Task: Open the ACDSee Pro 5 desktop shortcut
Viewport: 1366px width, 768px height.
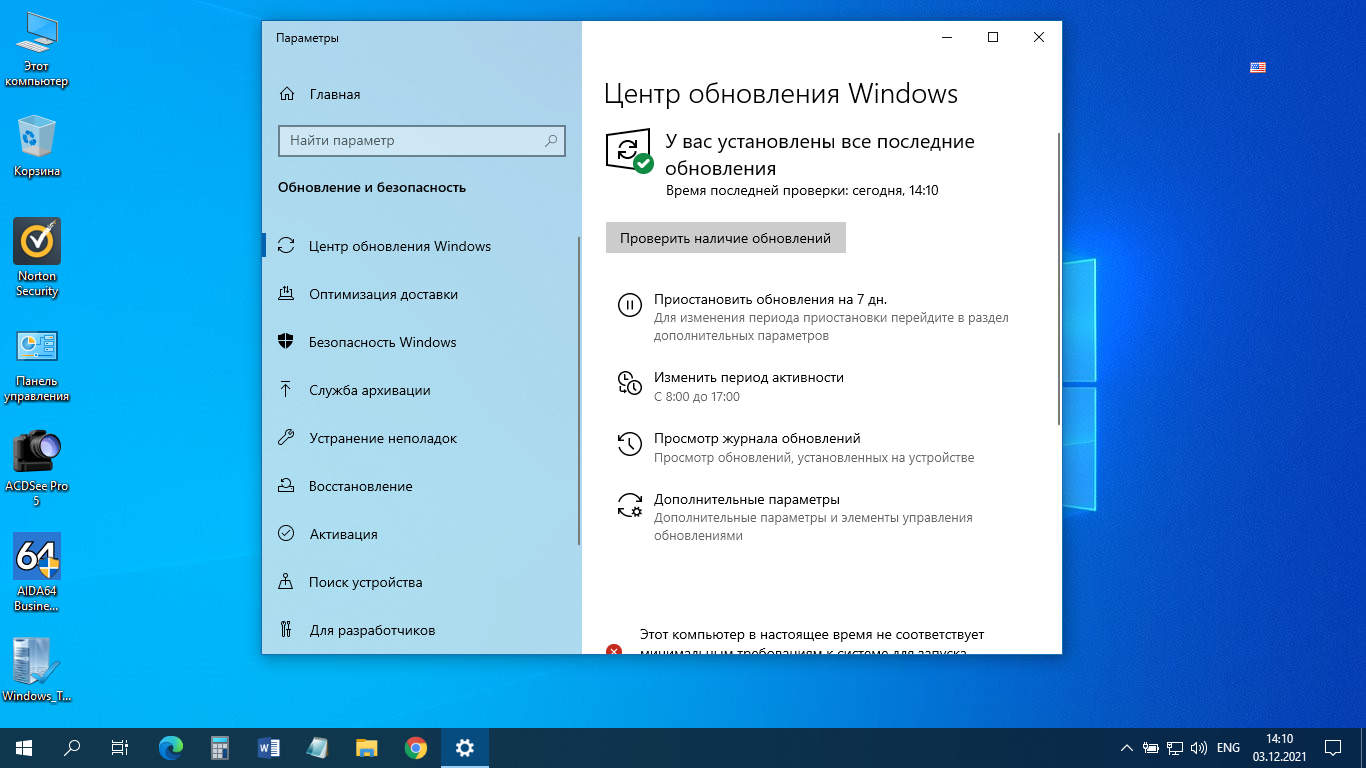Action: pyautogui.click(x=37, y=452)
